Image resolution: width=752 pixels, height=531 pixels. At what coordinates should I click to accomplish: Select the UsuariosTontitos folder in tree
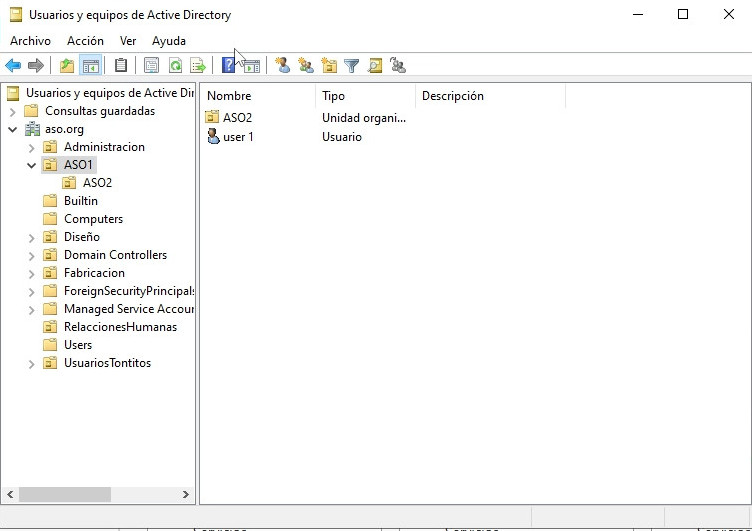[x=107, y=363]
